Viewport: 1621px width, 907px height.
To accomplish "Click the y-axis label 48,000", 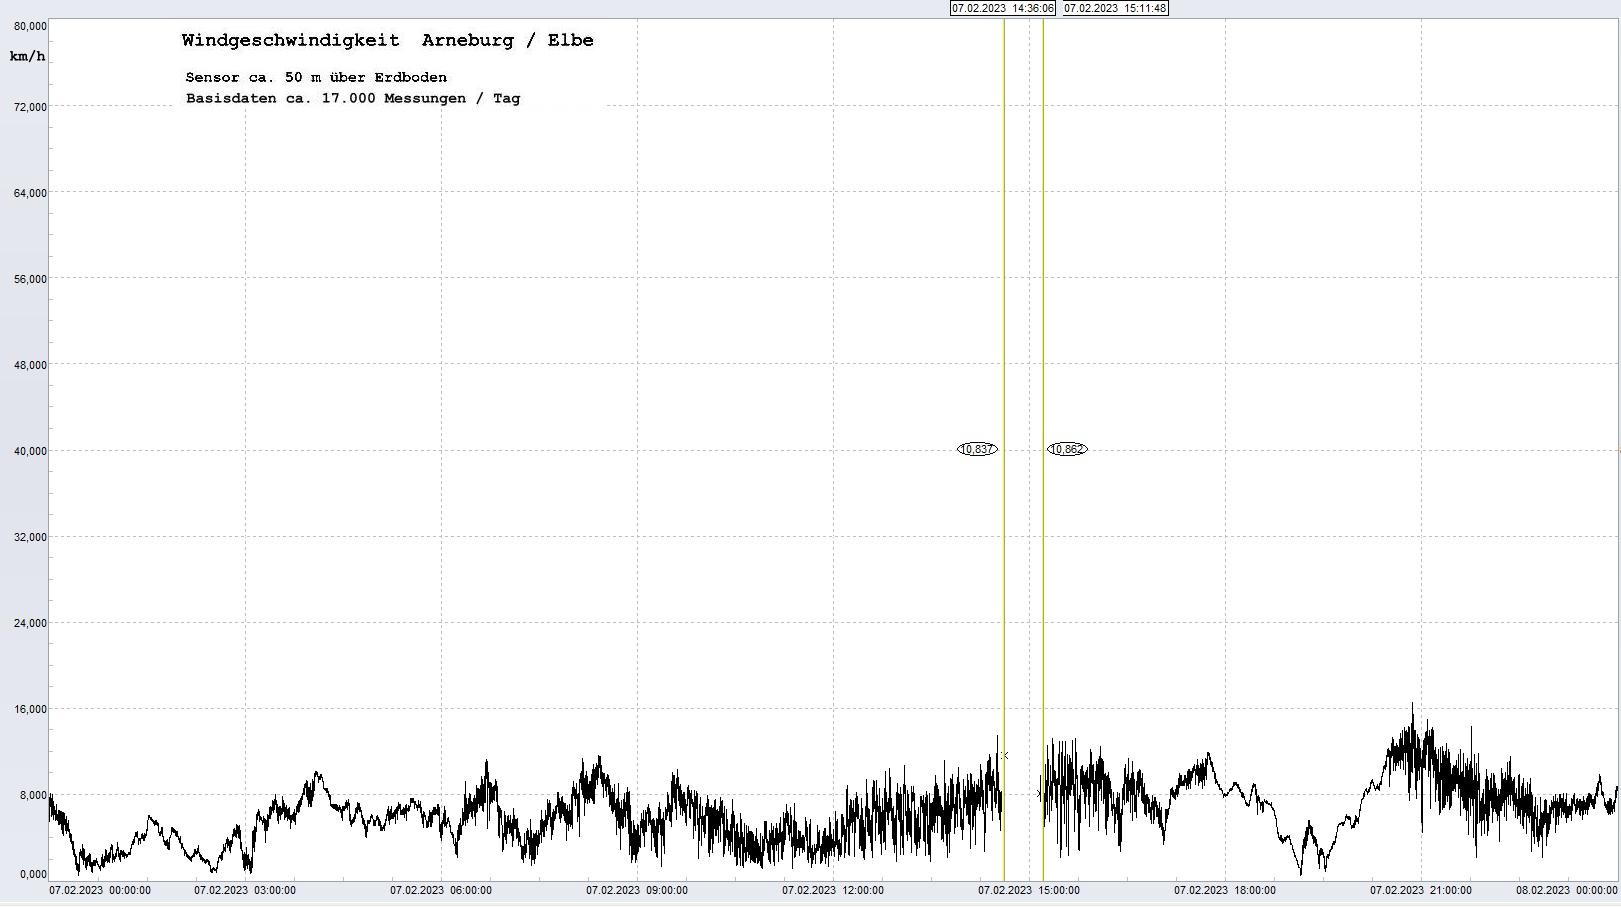I will (x=29, y=365).
